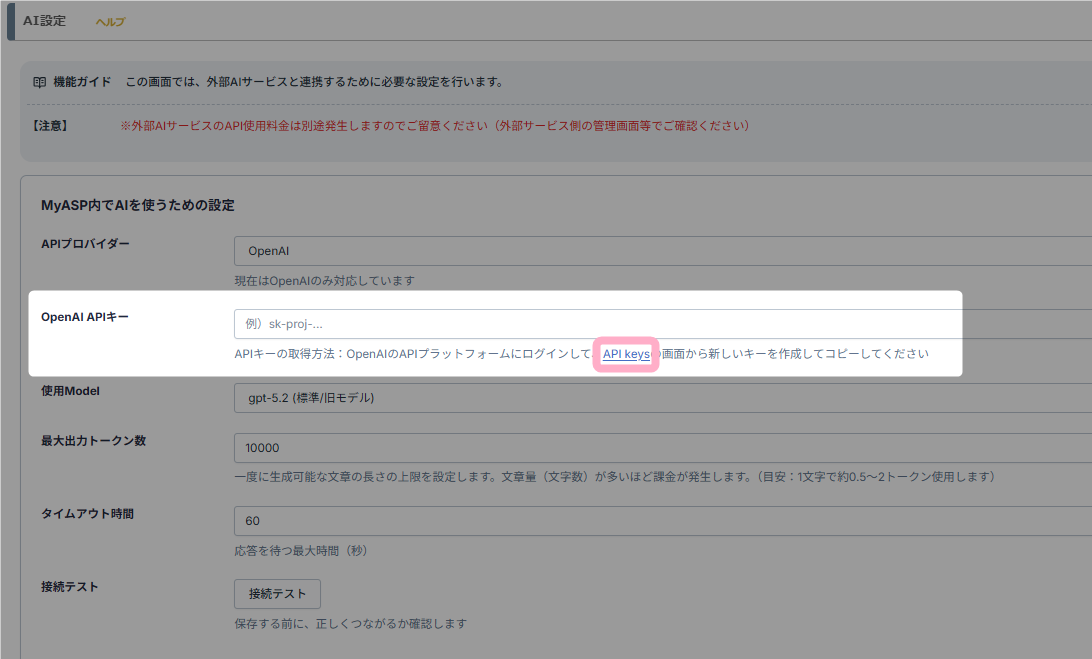
Task: Click the 機能ガイド book icon
Action: (x=40, y=81)
